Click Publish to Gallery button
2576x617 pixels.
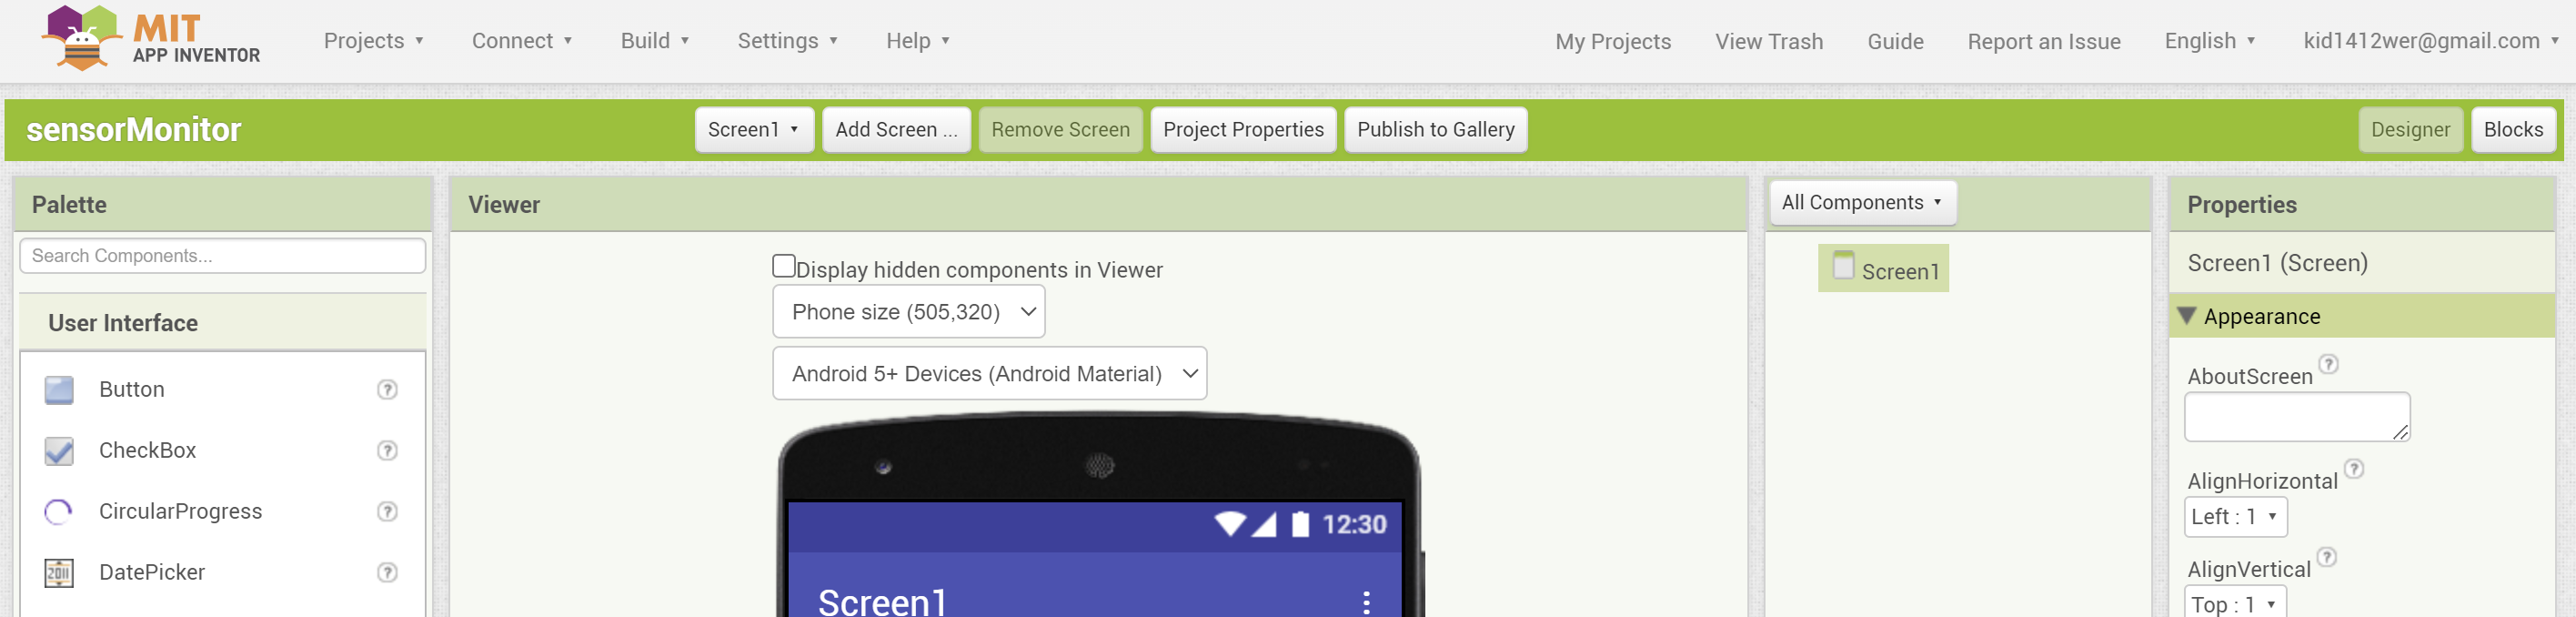[1435, 130]
